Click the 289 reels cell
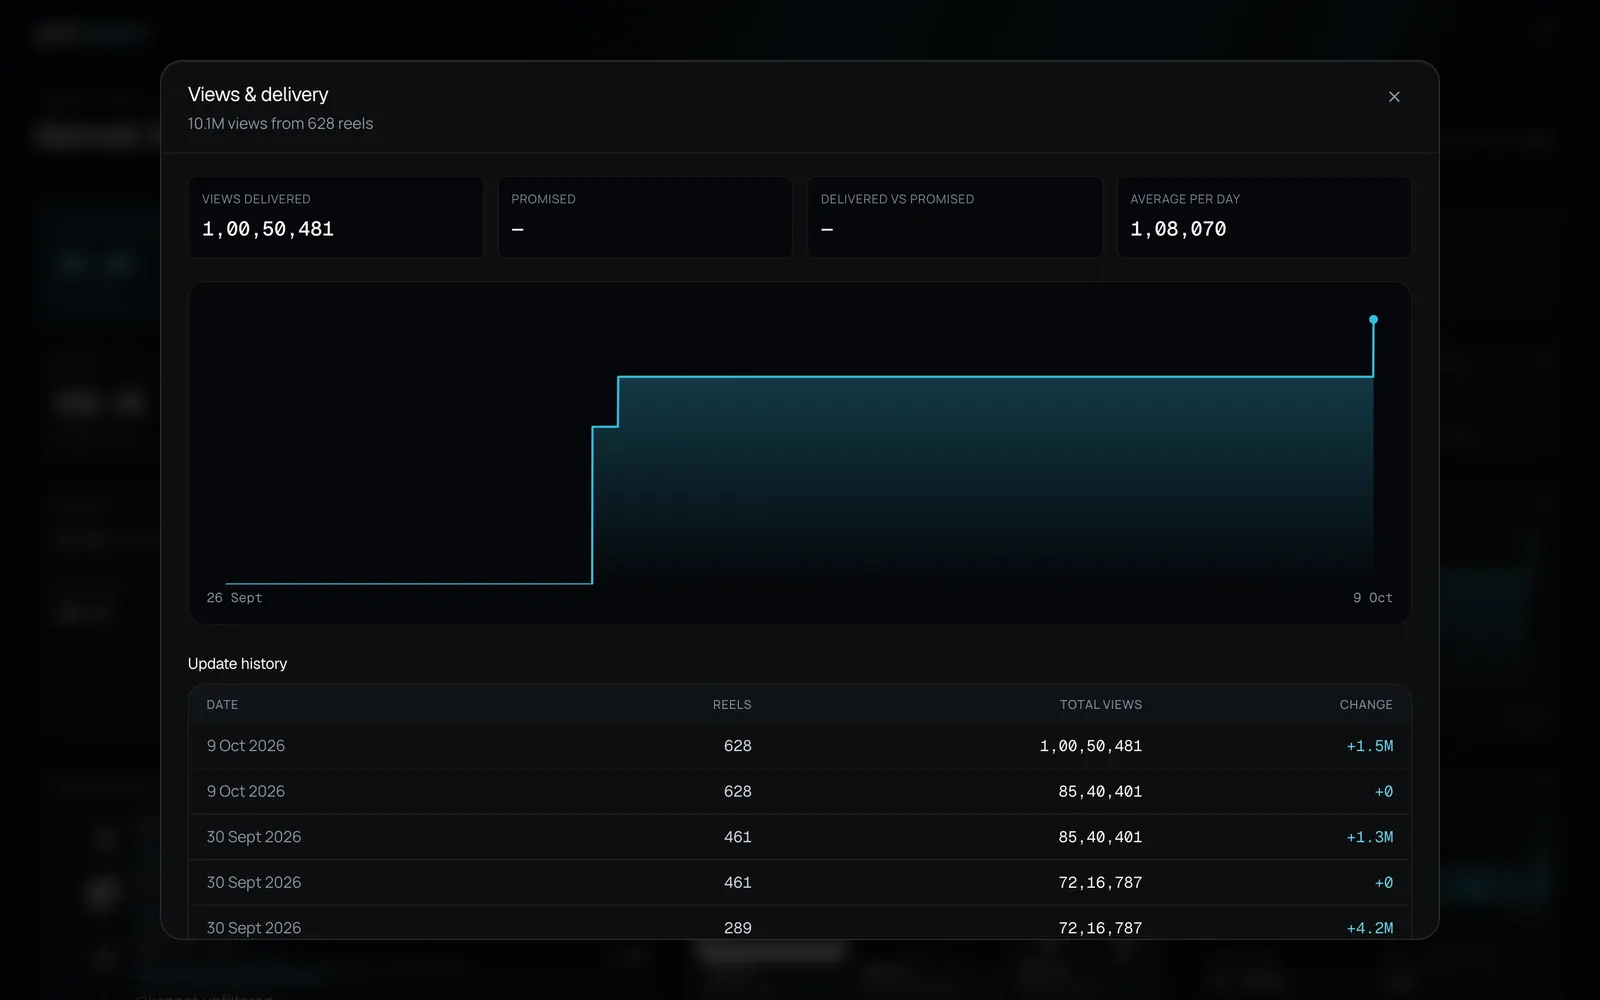Screen dimensions: 1600x1000 click(x=738, y=928)
